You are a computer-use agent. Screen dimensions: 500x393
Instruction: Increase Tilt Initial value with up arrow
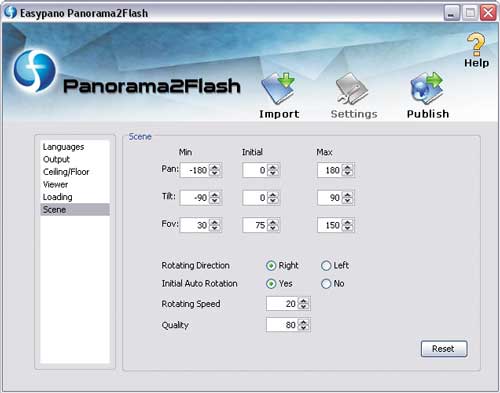click(x=273, y=195)
